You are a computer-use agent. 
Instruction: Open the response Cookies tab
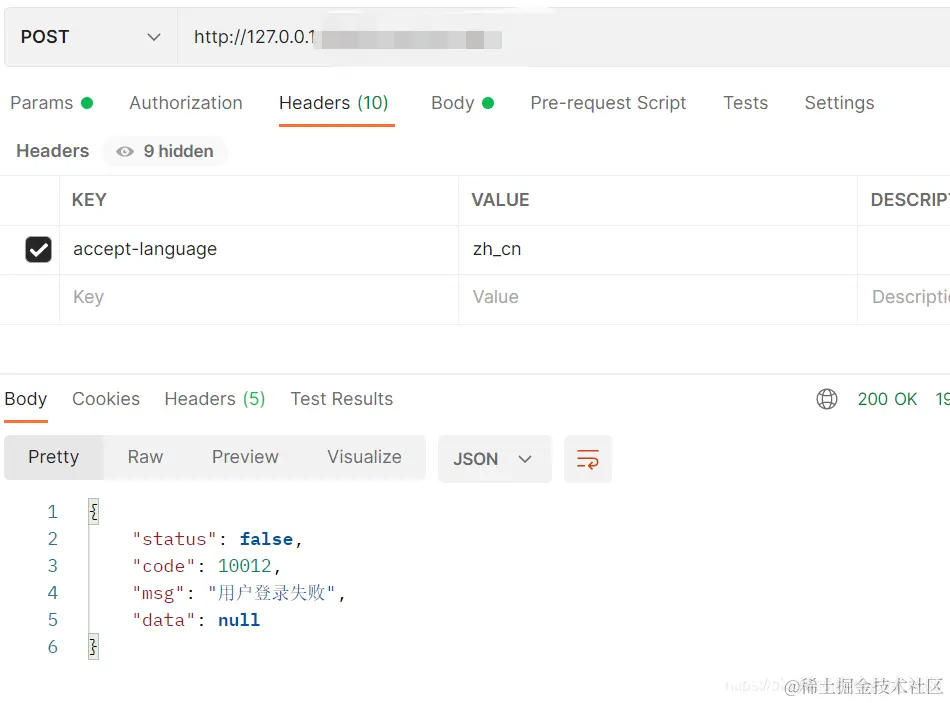pos(106,399)
